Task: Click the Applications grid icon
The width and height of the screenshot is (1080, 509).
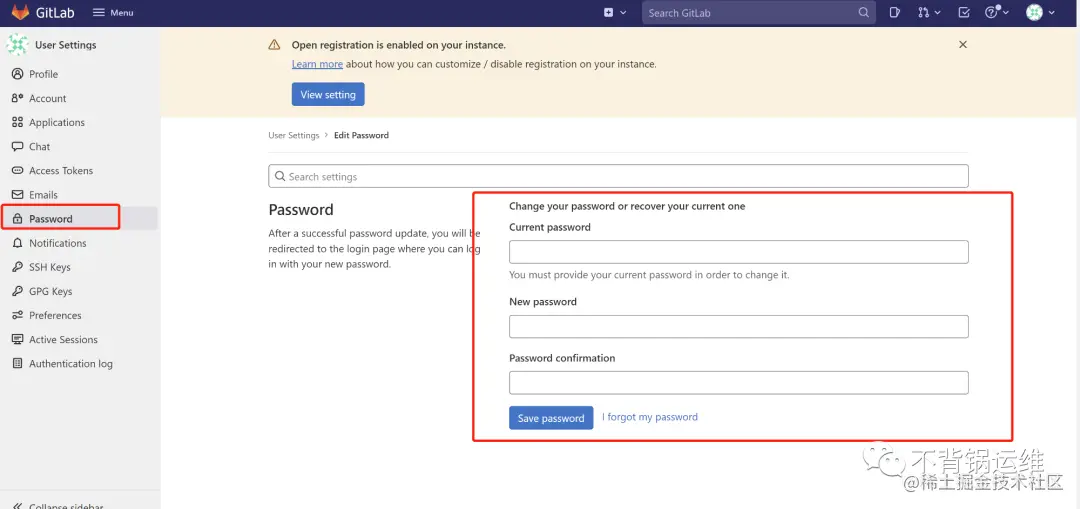Action: (x=17, y=122)
